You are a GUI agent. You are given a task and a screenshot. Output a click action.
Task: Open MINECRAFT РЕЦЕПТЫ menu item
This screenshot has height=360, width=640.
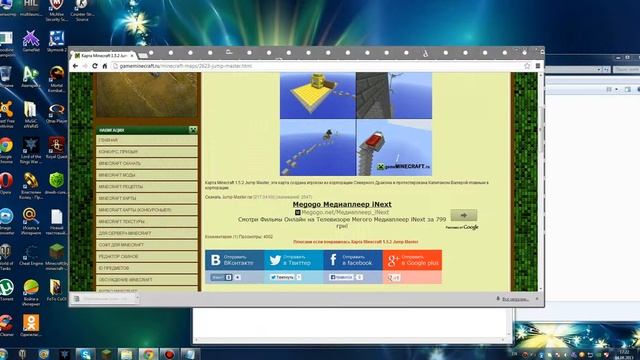(147, 187)
